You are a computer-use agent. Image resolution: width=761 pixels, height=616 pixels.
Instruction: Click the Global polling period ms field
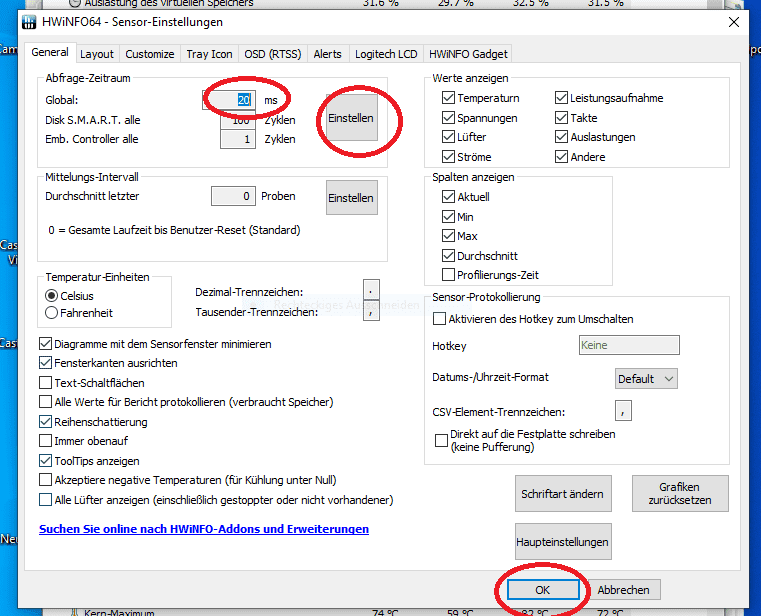[230, 100]
